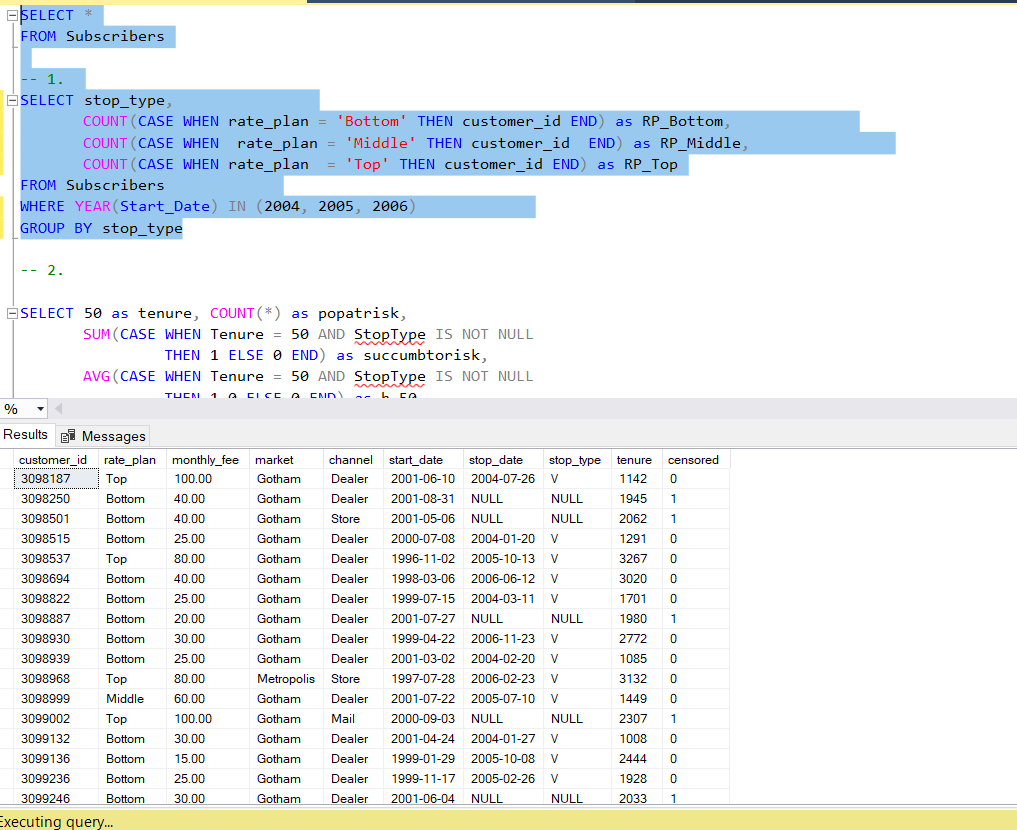Image resolution: width=1017 pixels, height=830 pixels.
Task: Switch to the Messages tab
Action: click(x=113, y=436)
